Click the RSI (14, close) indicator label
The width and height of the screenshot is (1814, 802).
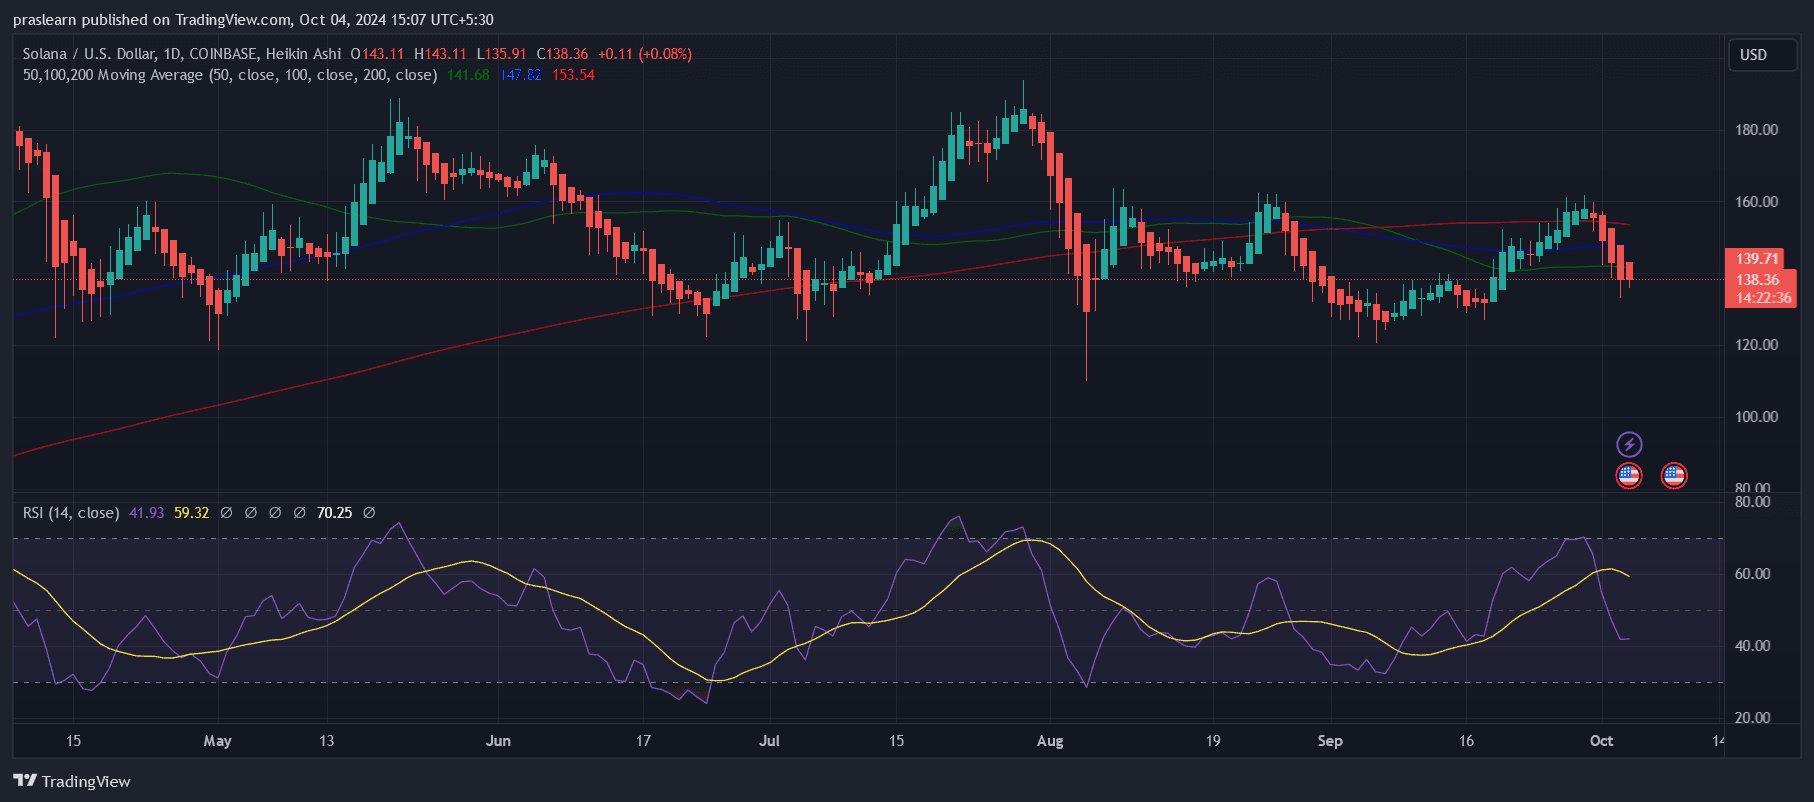tap(71, 513)
